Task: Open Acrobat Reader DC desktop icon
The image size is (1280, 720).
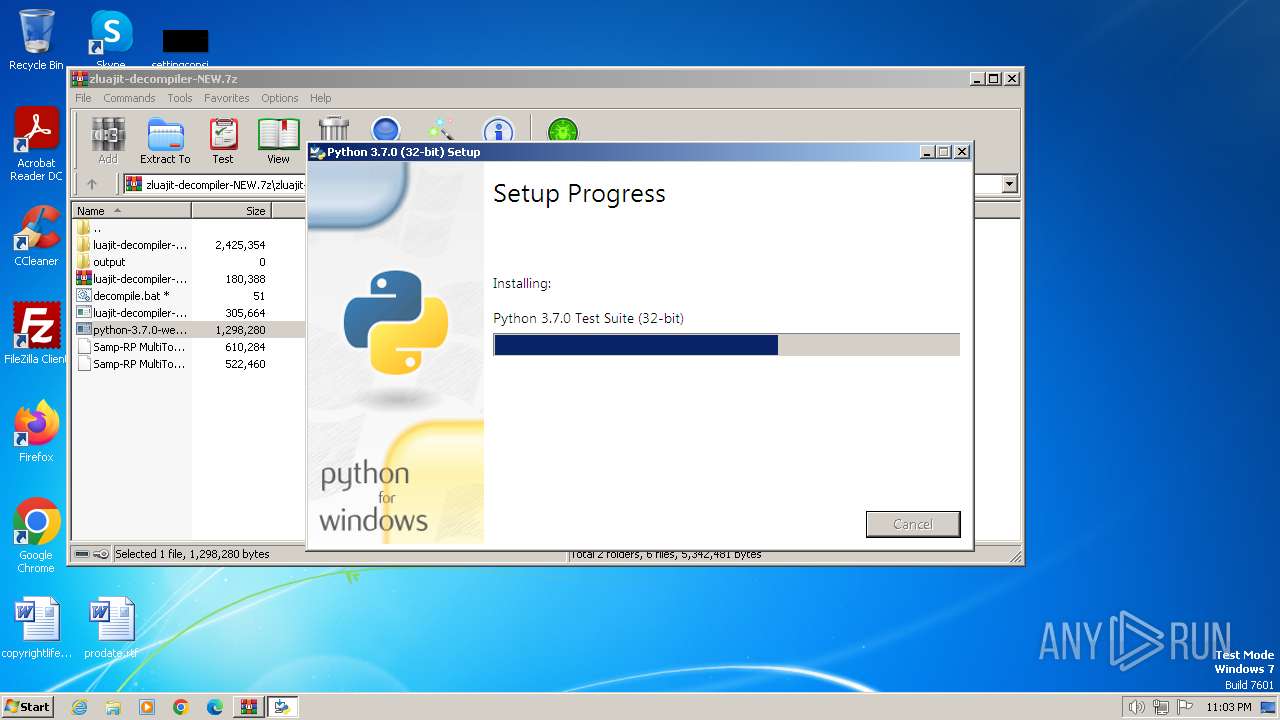Action: (36, 144)
